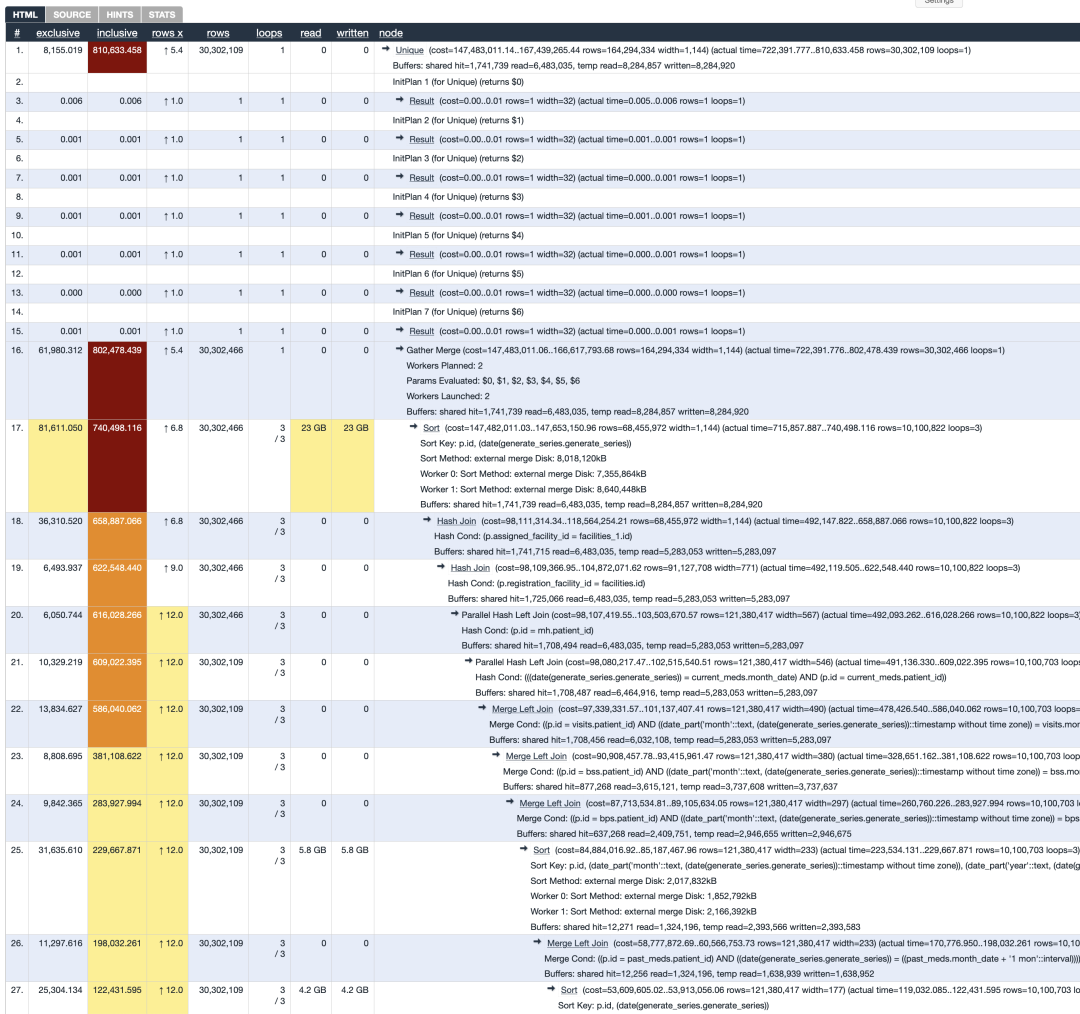This screenshot has width=1080, height=1014.
Task: Select inclusive time cell 740,498.116
Action: 117,466
